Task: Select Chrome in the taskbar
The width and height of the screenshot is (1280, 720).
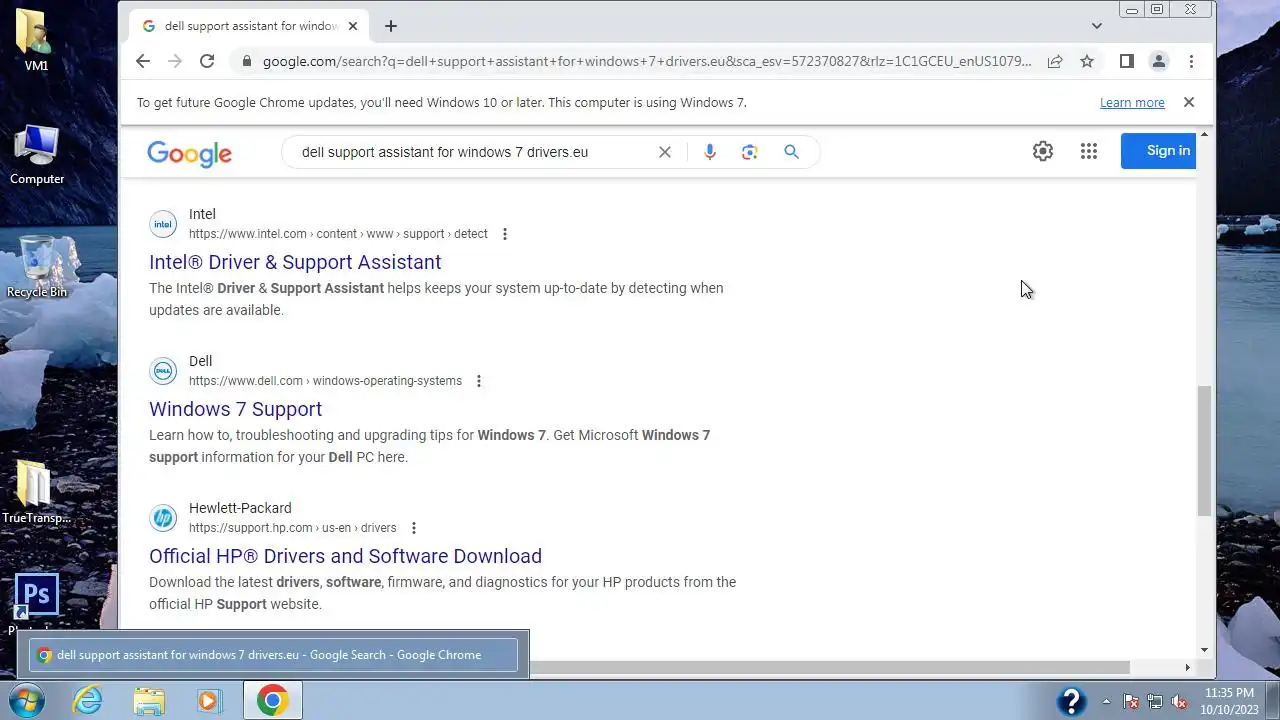Action: [x=272, y=700]
